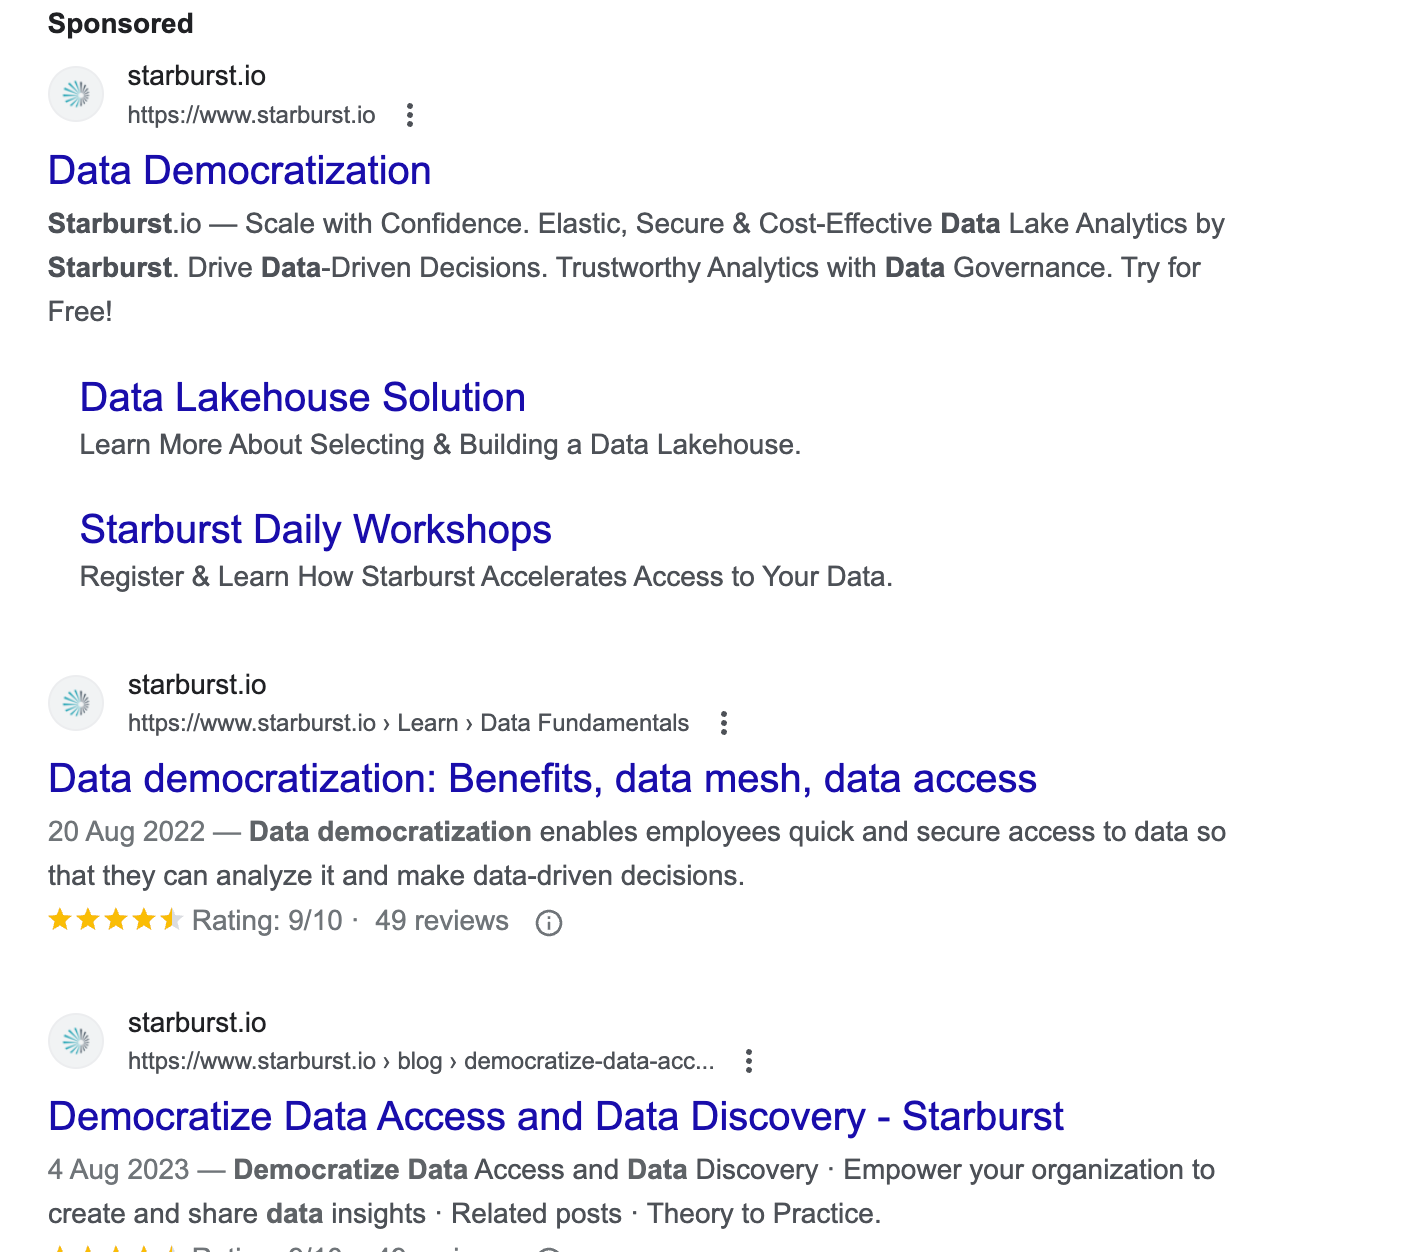This screenshot has width=1420, height=1252.
Task: Click the sponsored URL https://www.starburst.io
Action: coord(251,115)
